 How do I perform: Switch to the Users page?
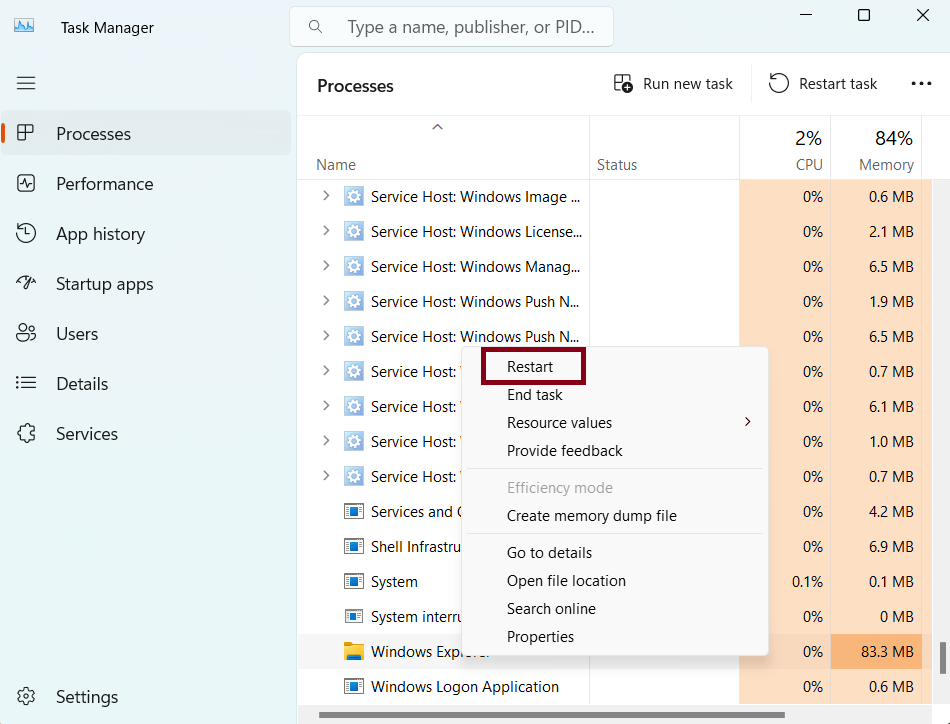(x=77, y=334)
